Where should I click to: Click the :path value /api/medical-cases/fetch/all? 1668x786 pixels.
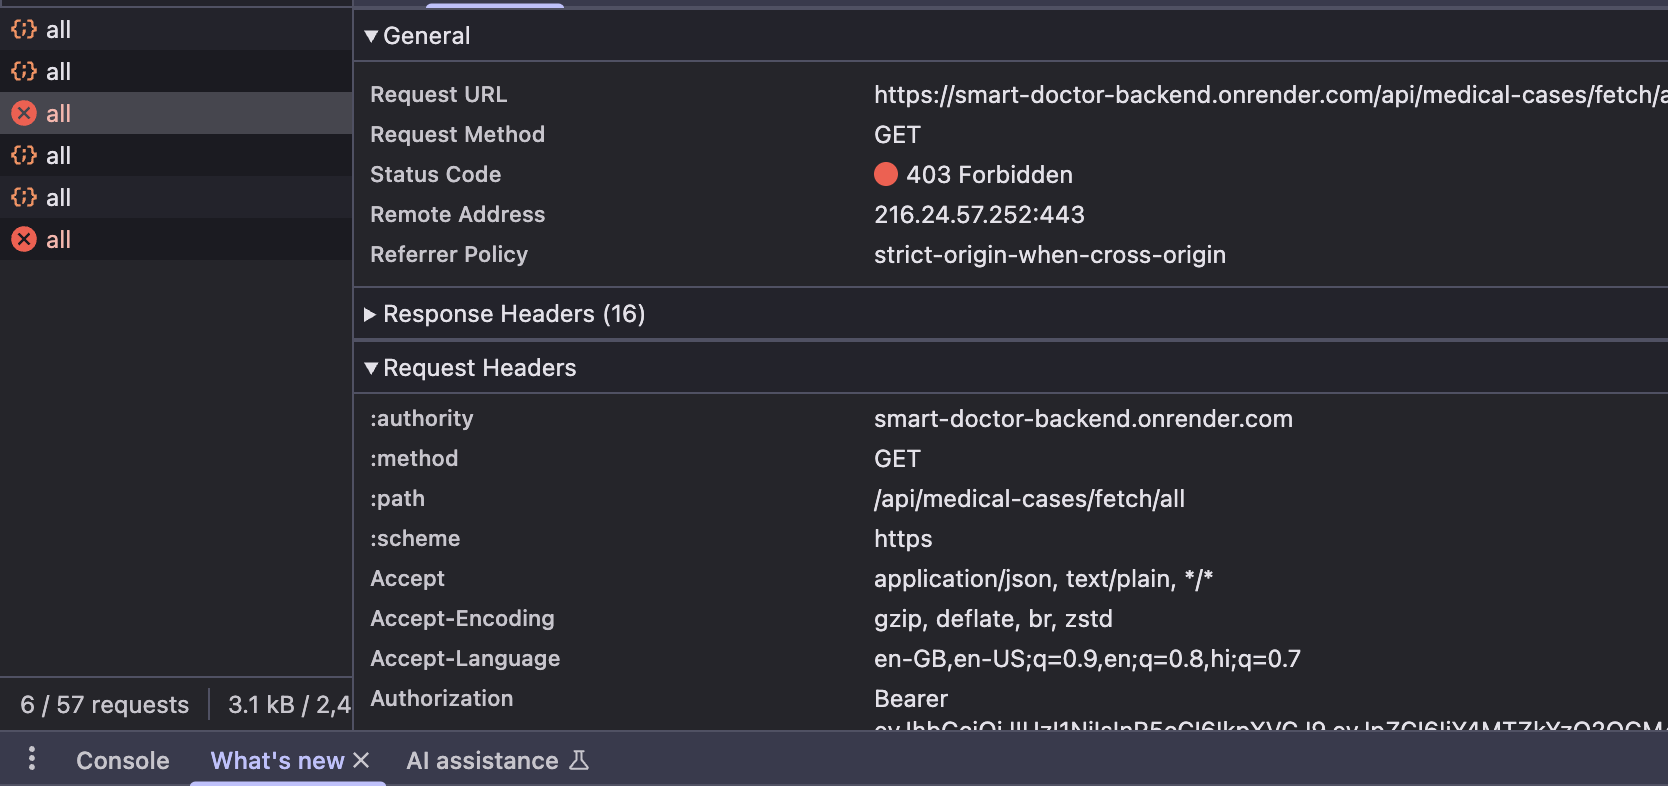click(x=1029, y=499)
